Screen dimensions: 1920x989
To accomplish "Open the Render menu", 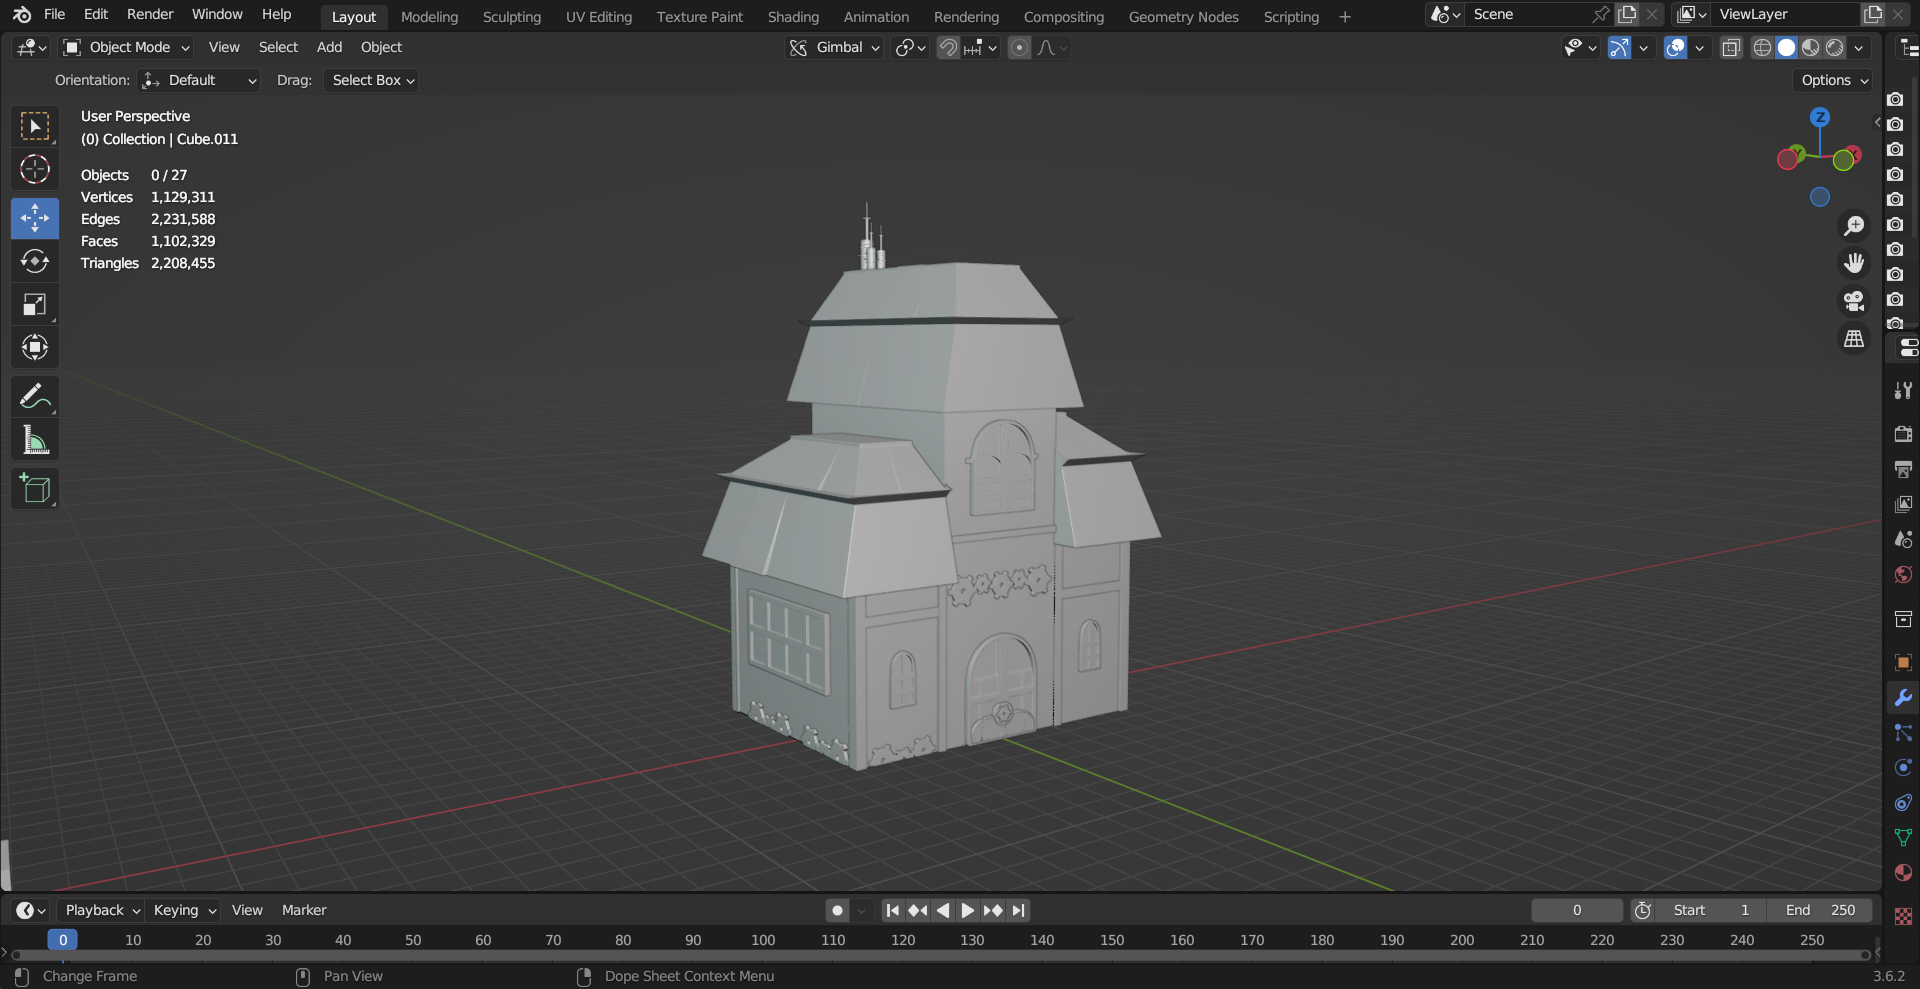I will click(150, 14).
